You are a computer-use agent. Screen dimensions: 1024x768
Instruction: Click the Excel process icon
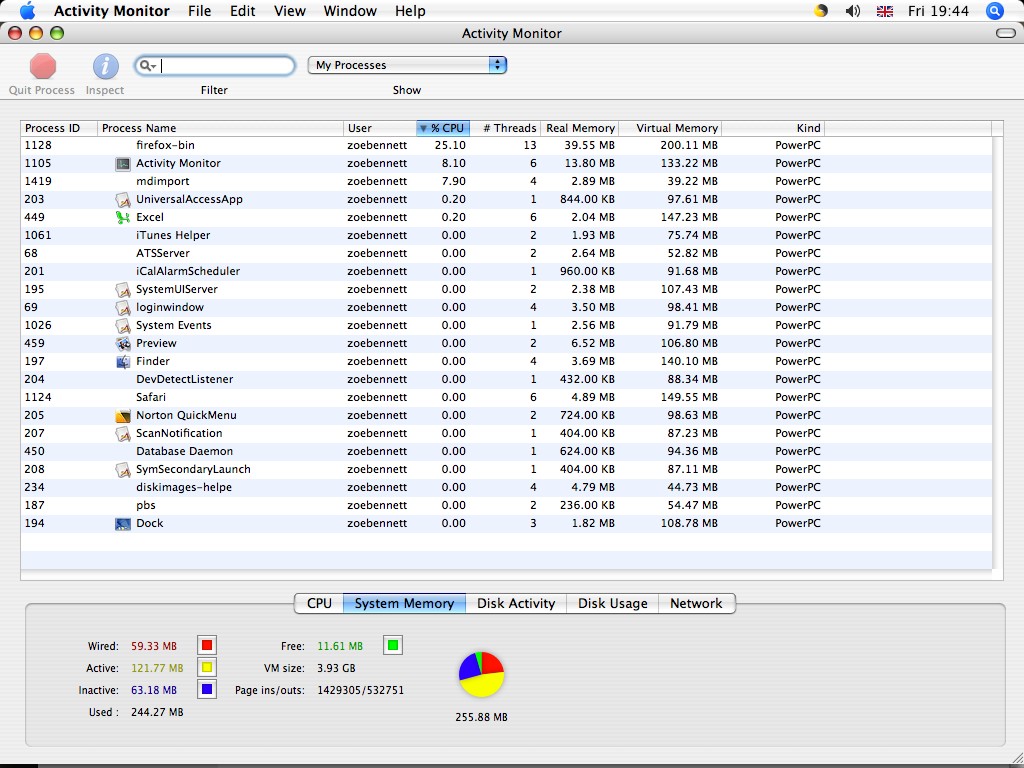click(x=123, y=217)
